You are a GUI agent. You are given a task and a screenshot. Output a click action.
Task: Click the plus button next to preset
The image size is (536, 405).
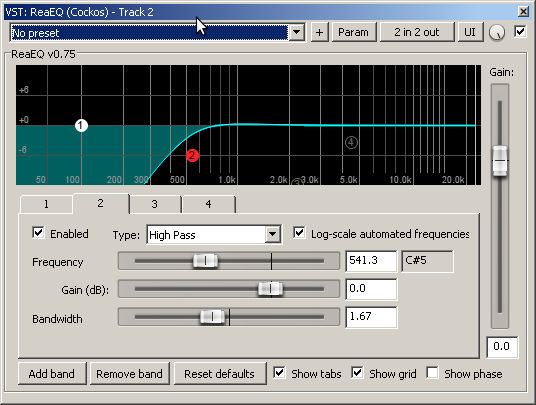point(319,32)
